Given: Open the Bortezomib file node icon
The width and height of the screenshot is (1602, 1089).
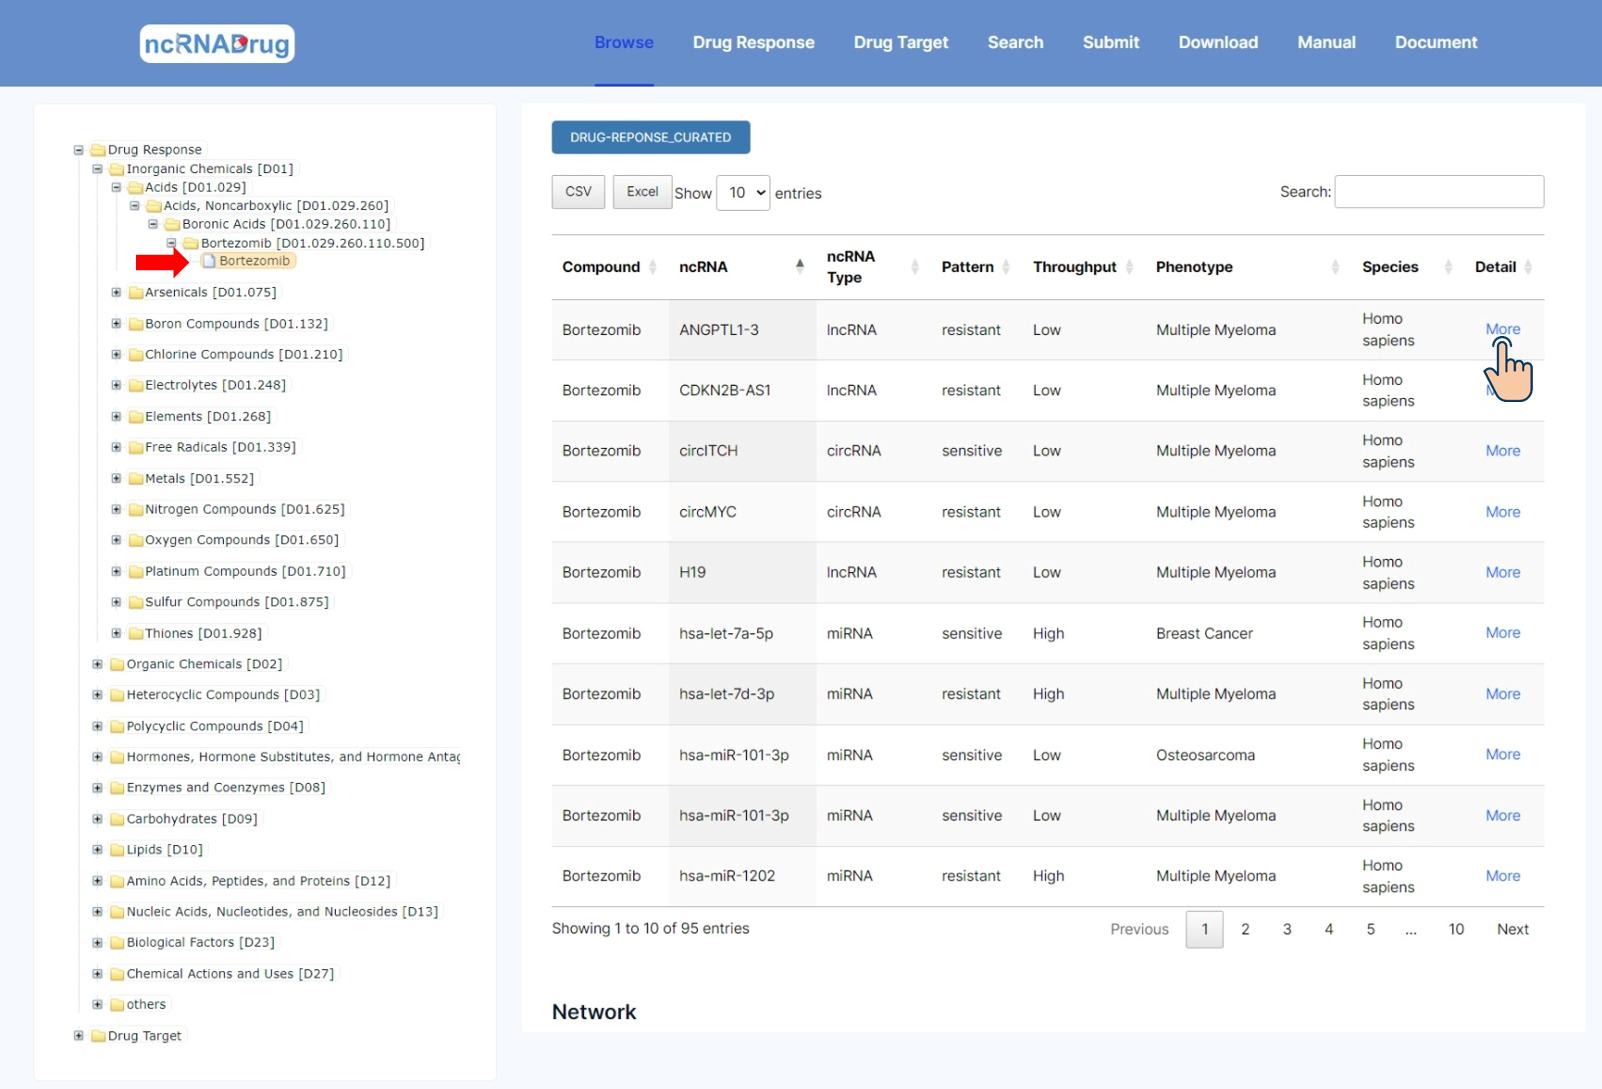Looking at the screenshot, I should pyautogui.click(x=209, y=261).
